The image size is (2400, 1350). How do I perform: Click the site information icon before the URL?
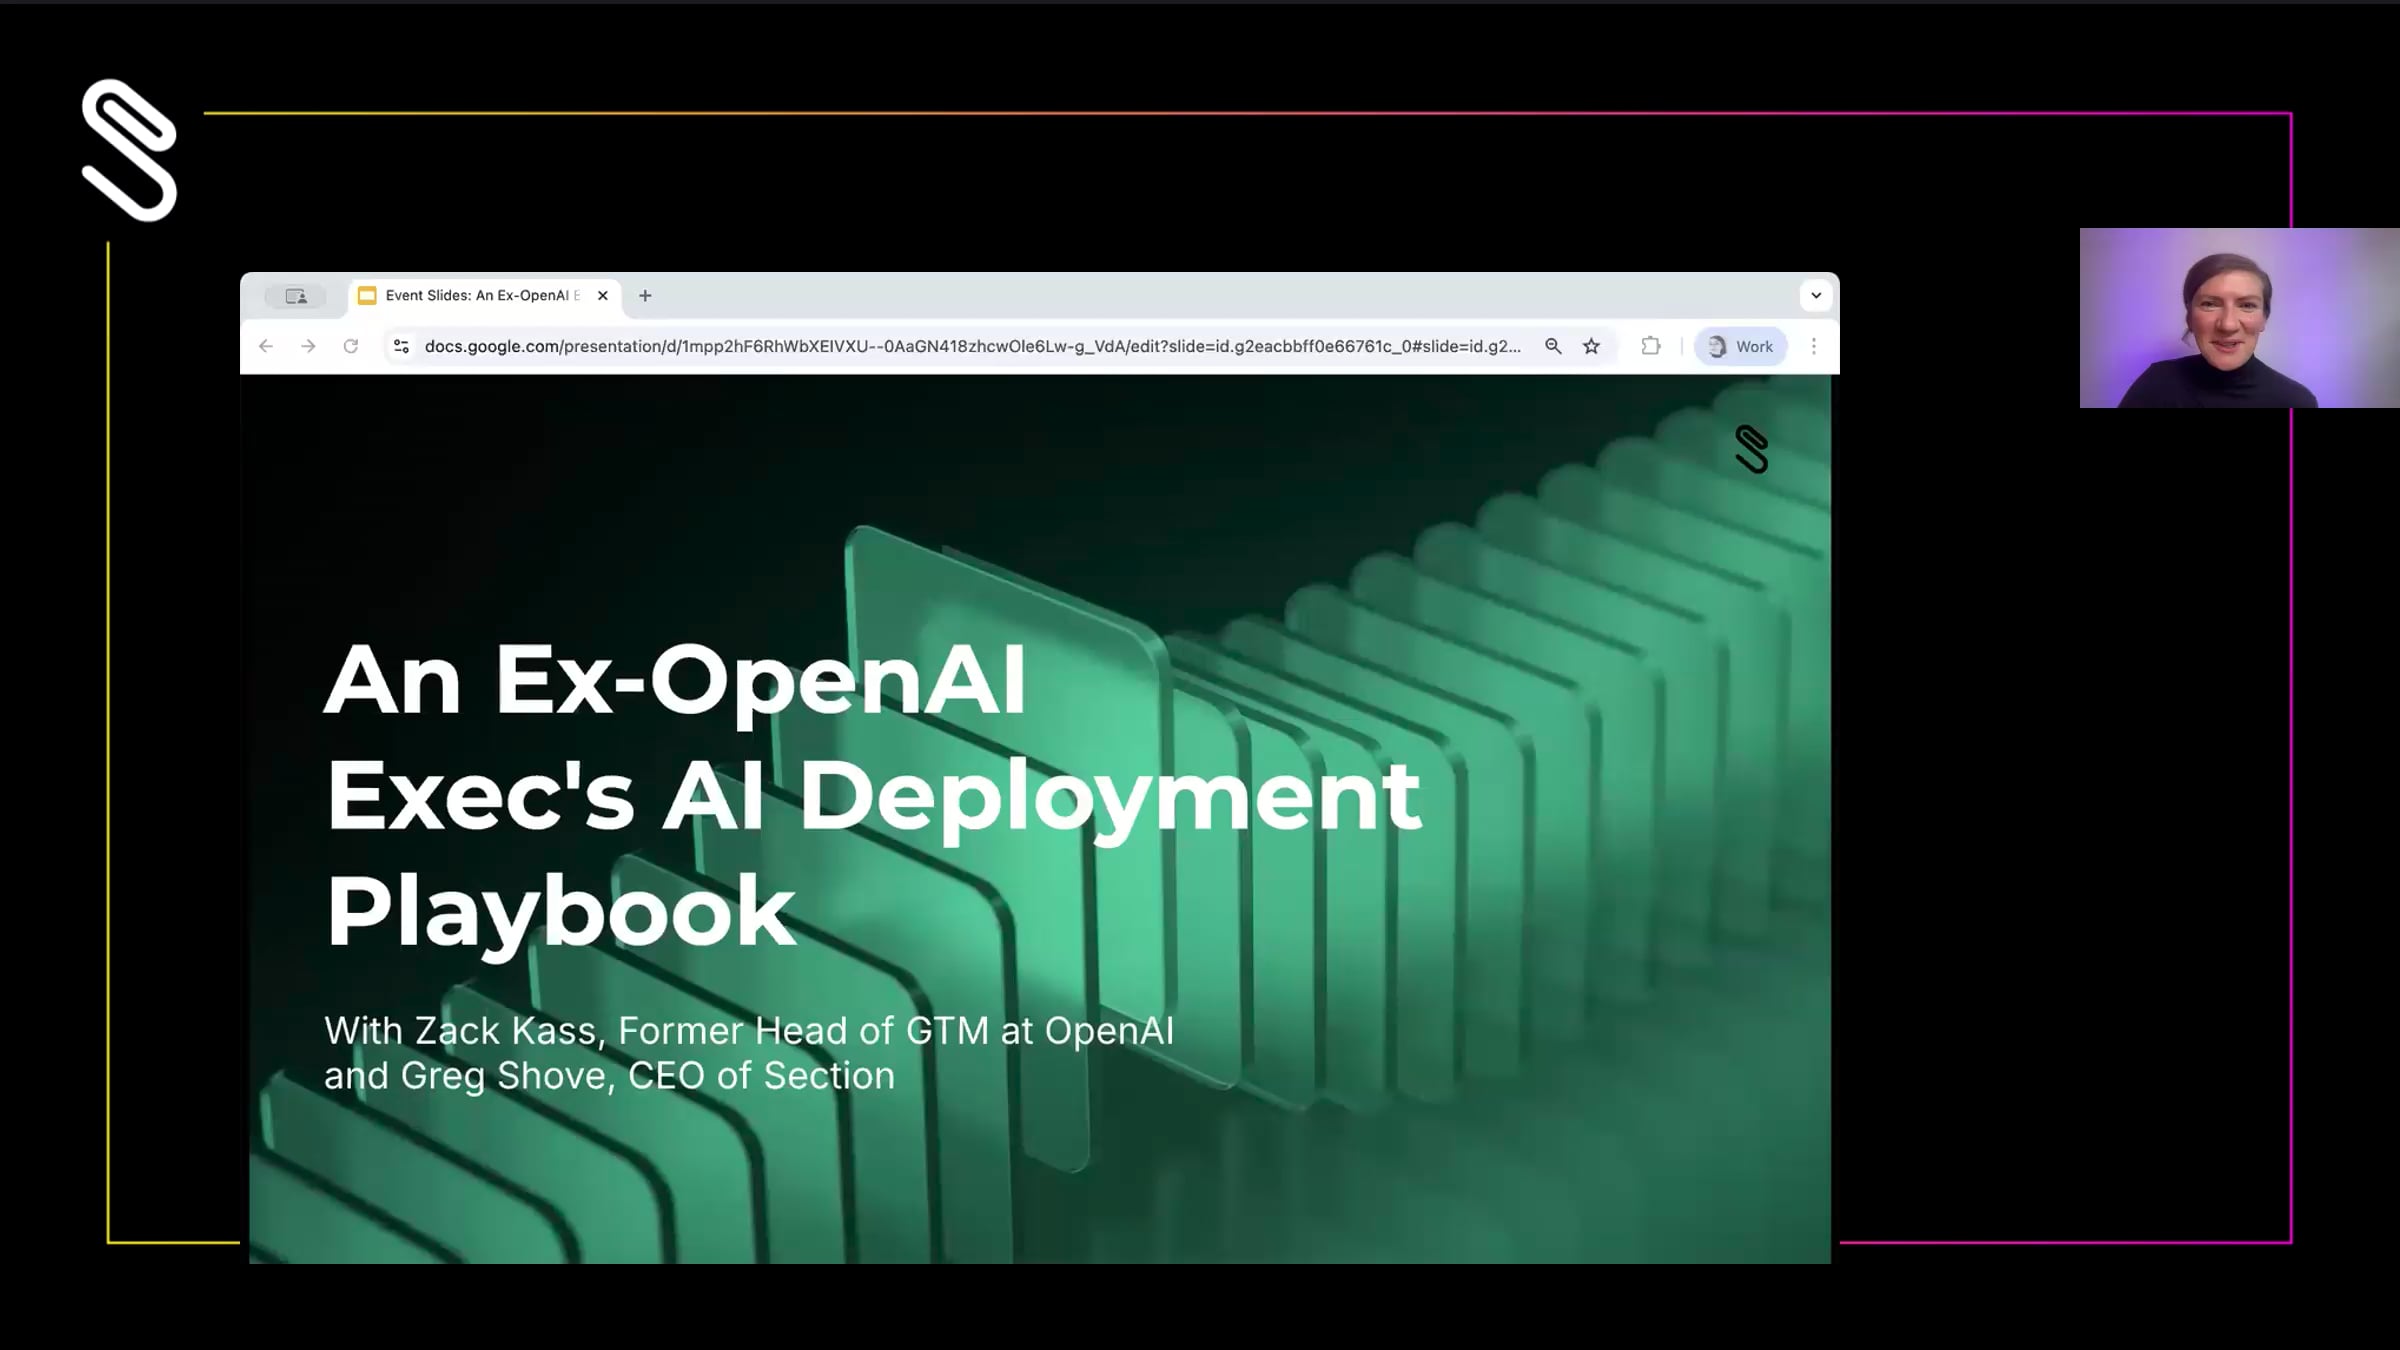pyautogui.click(x=400, y=346)
